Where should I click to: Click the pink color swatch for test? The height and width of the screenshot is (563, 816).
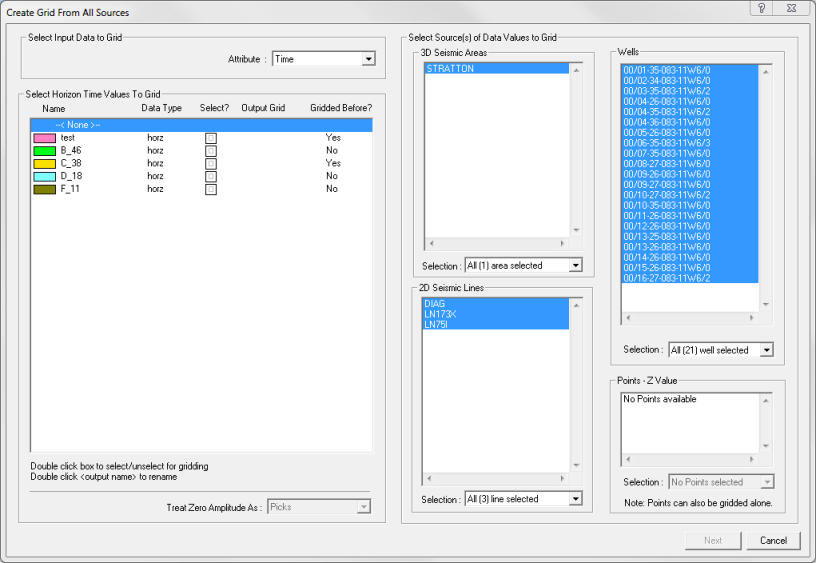45,138
